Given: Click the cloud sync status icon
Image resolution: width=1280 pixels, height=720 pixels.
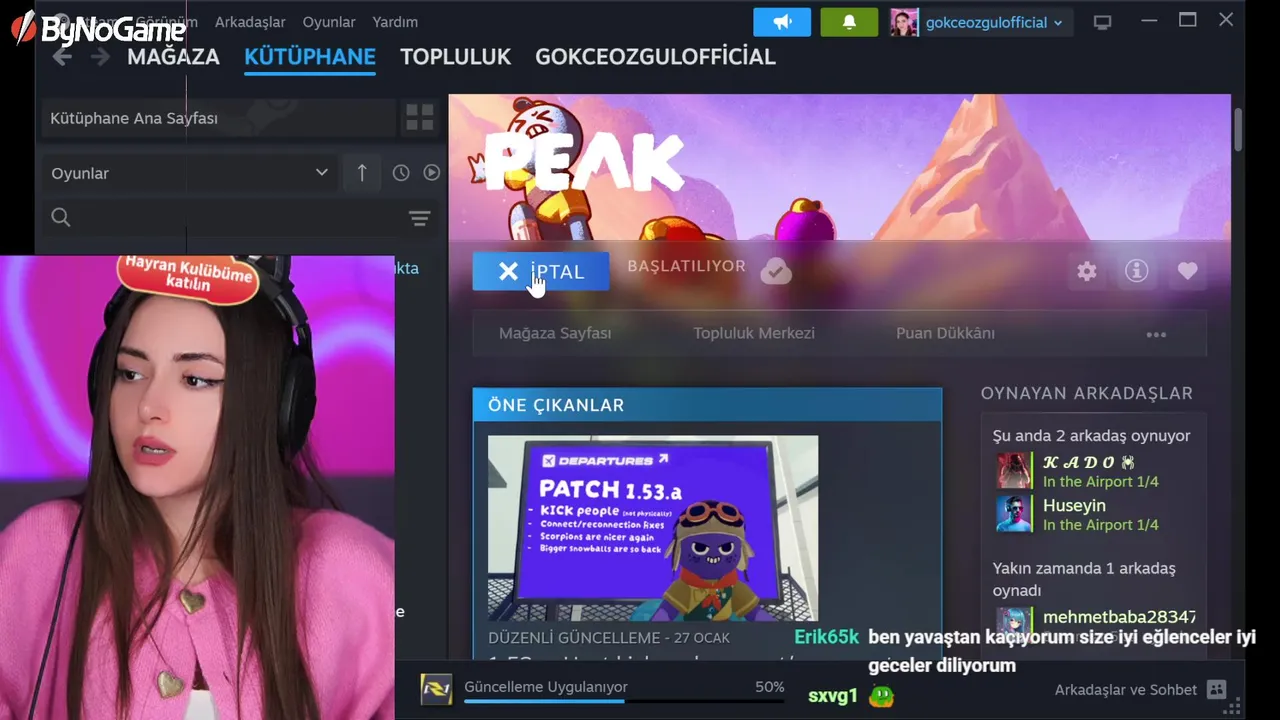Looking at the screenshot, I should (776, 271).
